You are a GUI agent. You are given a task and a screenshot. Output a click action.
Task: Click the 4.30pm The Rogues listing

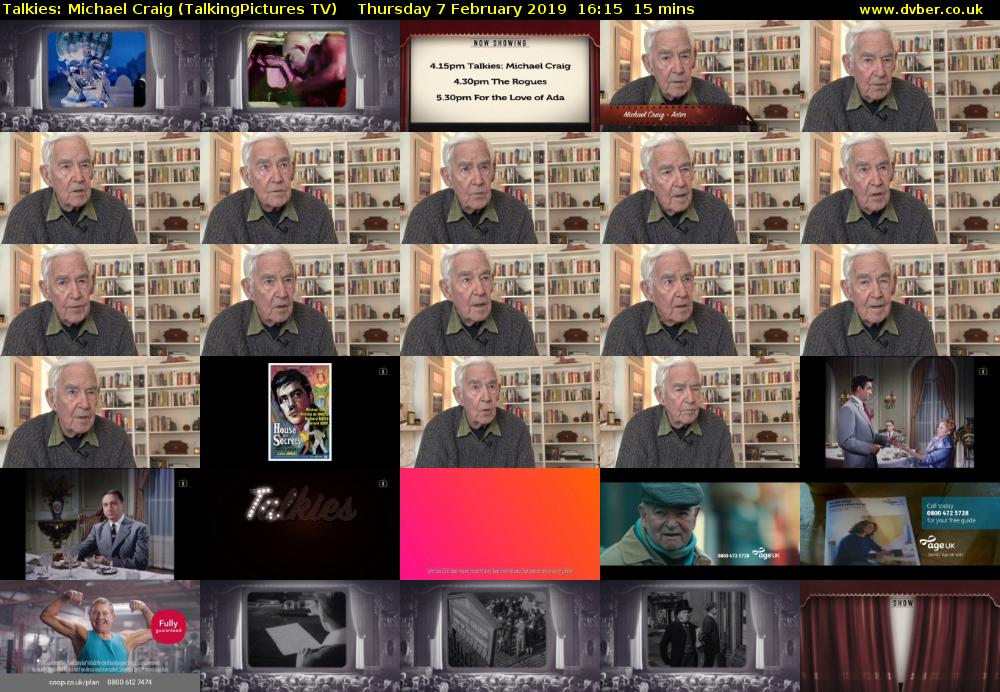coord(500,81)
